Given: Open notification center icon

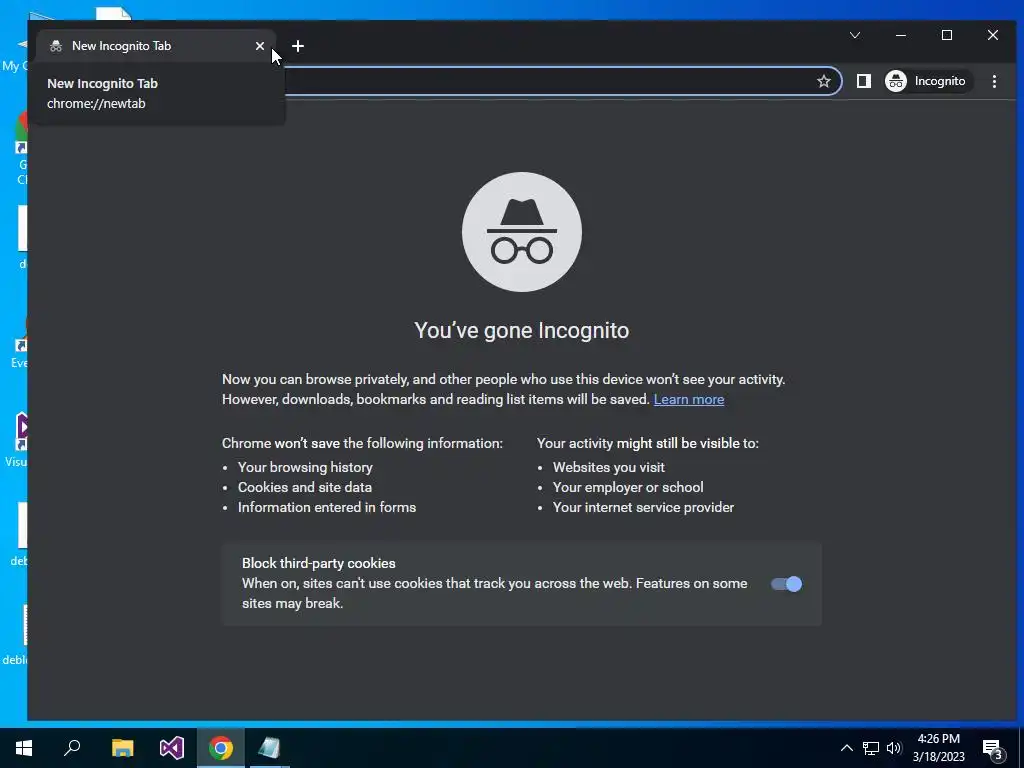Looking at the screenshot, I should [x=993, y=748].
